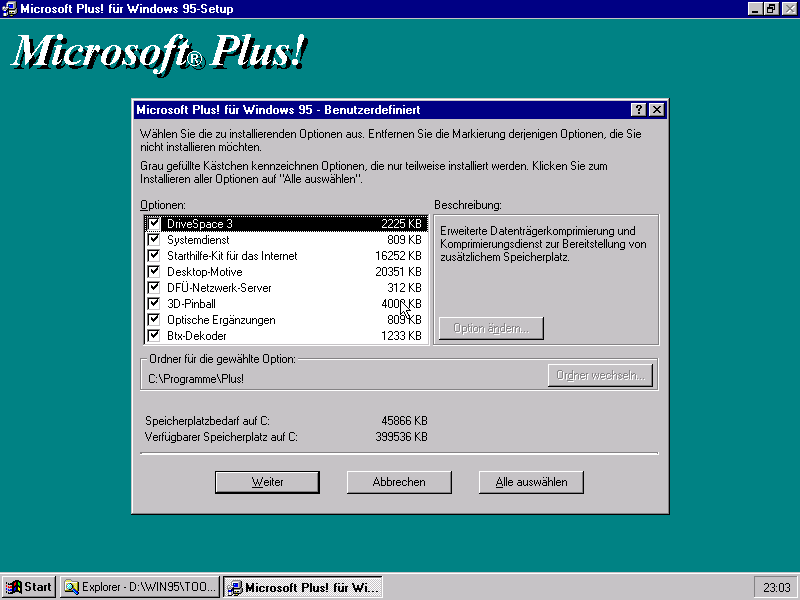Close the Benutzerdefiniert dialog
The image size is (800, 600).
(657, 110)
